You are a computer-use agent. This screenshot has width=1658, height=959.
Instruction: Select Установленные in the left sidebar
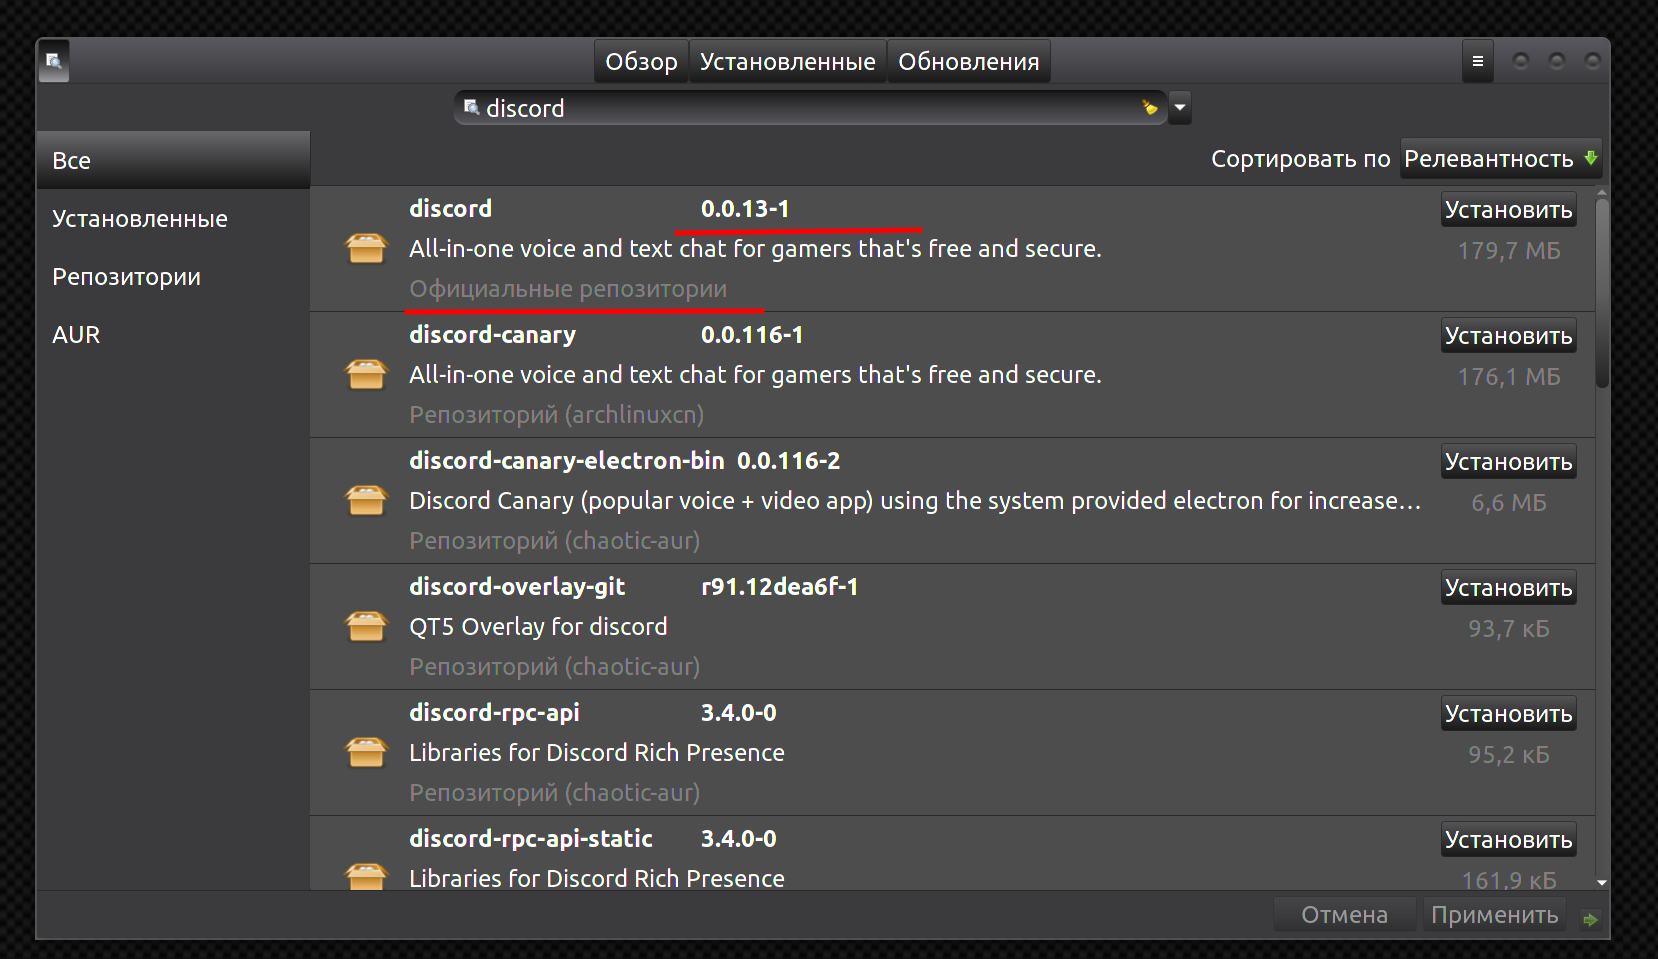coord(174,218)
